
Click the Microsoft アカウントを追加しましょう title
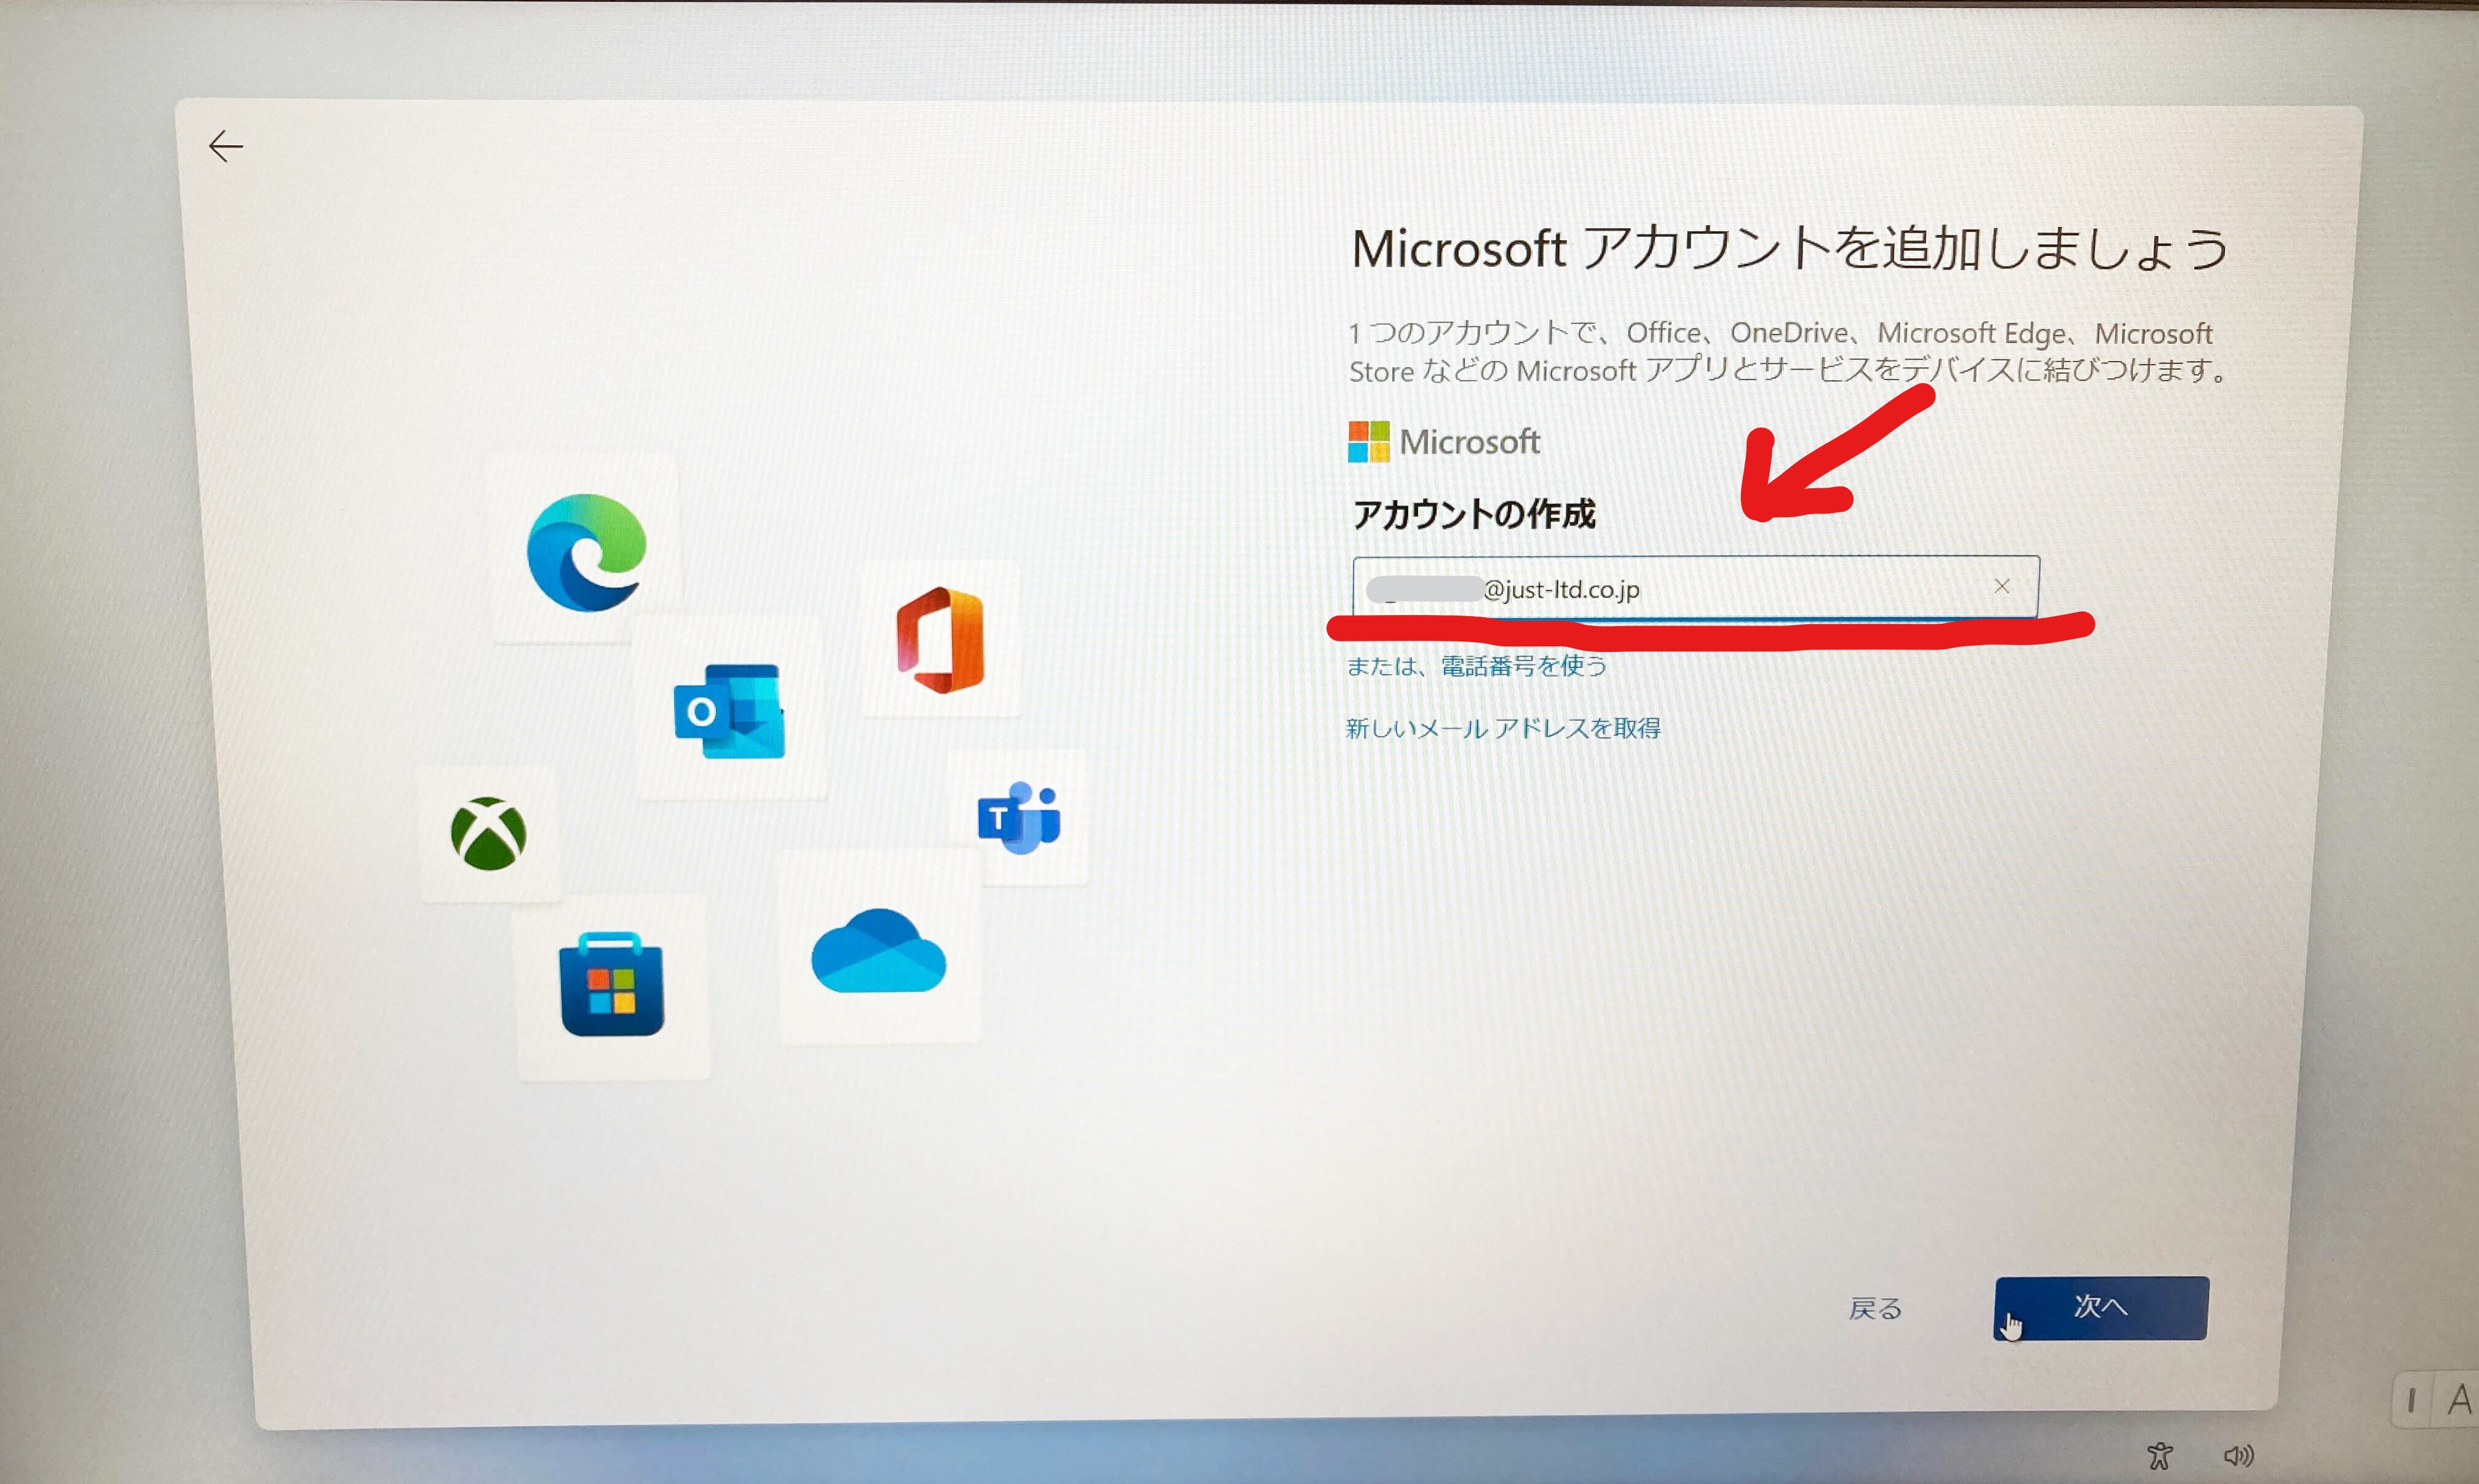tap(1790, 248)
